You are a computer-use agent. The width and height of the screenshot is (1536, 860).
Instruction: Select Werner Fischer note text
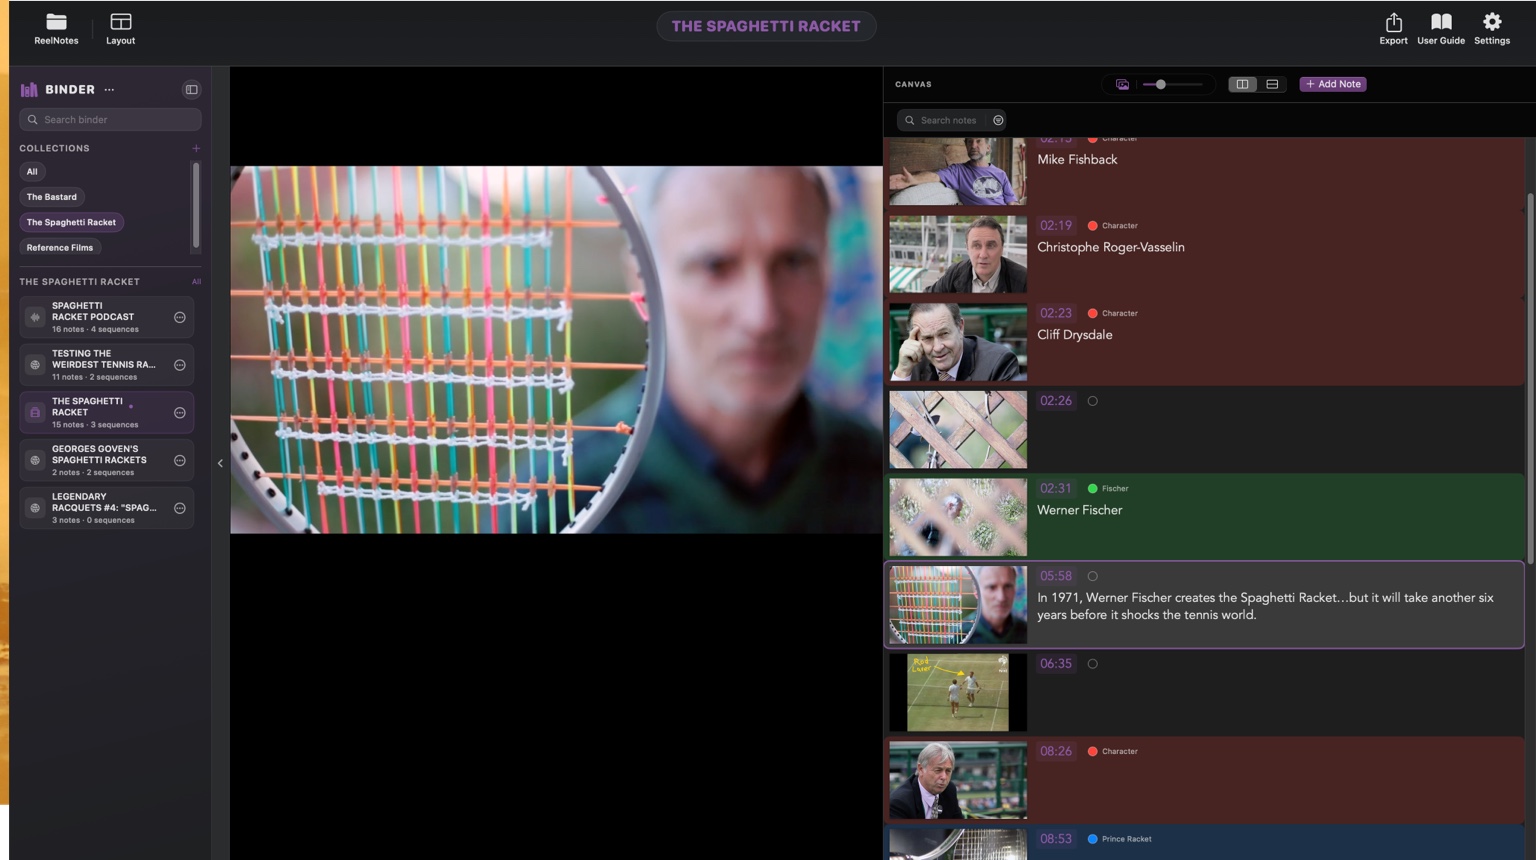pos(1080,510)
